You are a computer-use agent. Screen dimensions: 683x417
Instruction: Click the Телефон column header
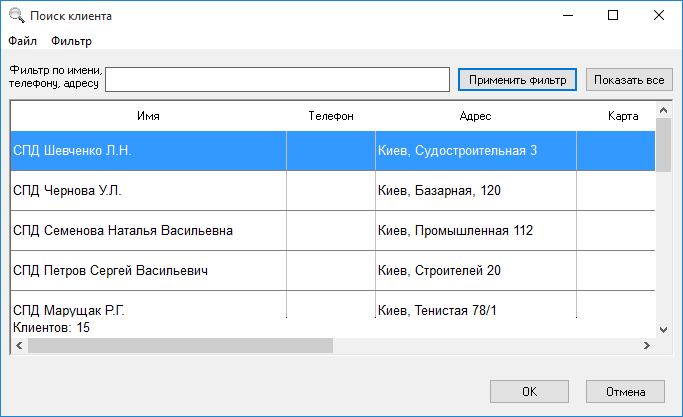point(331,116)
